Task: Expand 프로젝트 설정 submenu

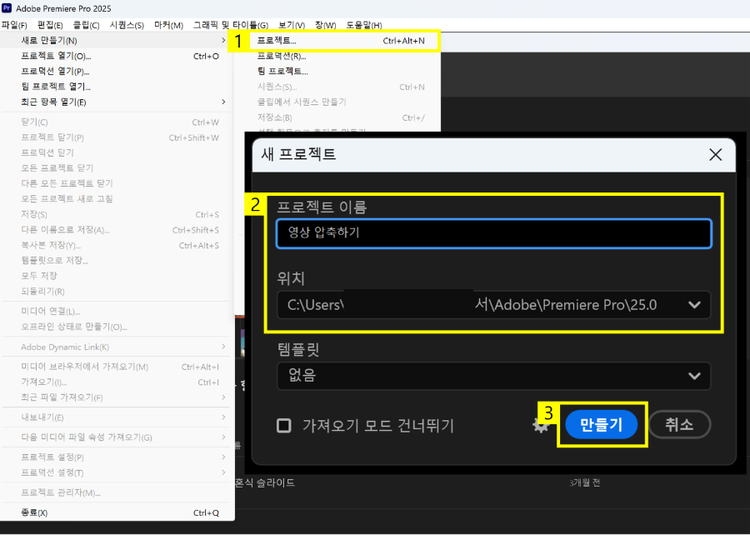Action: 117,457
